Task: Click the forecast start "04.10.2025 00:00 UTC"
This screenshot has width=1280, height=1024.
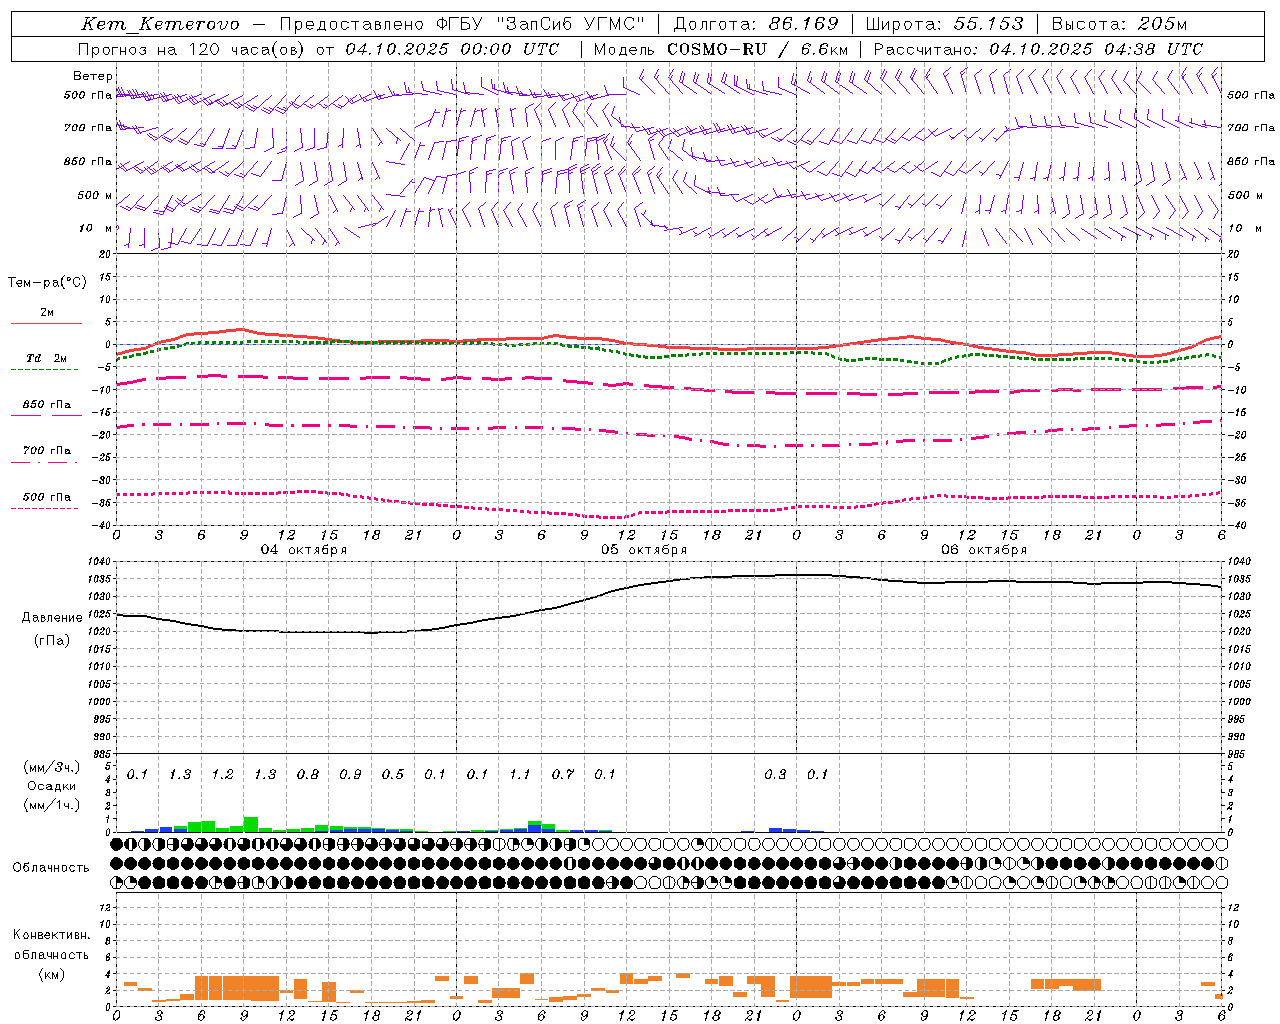Action: click(452, 49)
